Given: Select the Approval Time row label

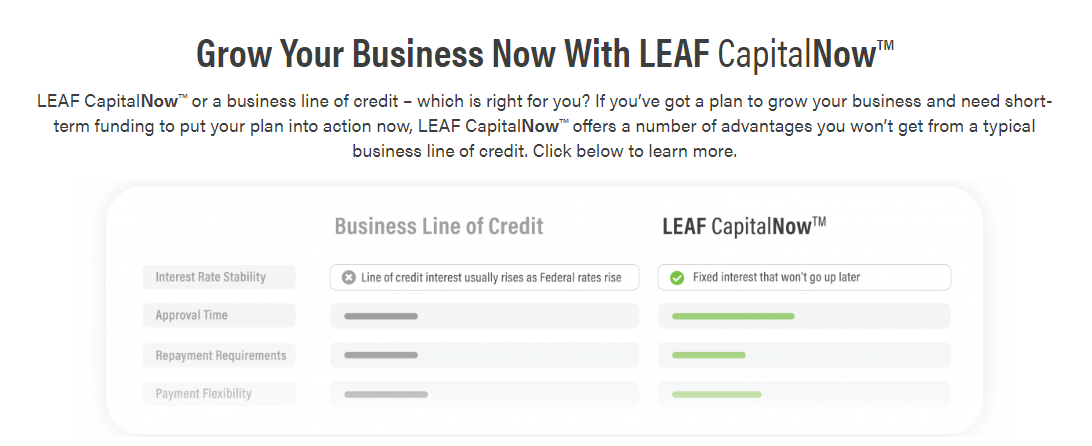Looking at the screenshot, I should coord(191,316).
